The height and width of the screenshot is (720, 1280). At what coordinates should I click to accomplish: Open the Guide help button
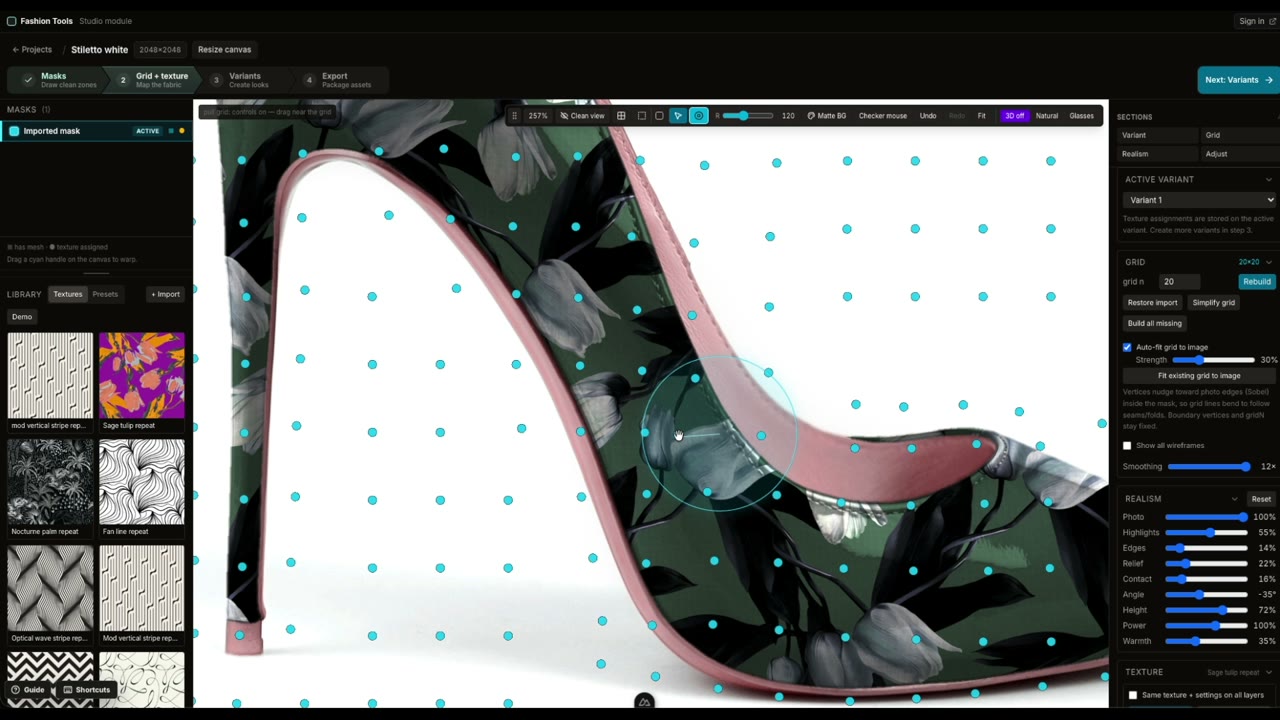[28, 690]
